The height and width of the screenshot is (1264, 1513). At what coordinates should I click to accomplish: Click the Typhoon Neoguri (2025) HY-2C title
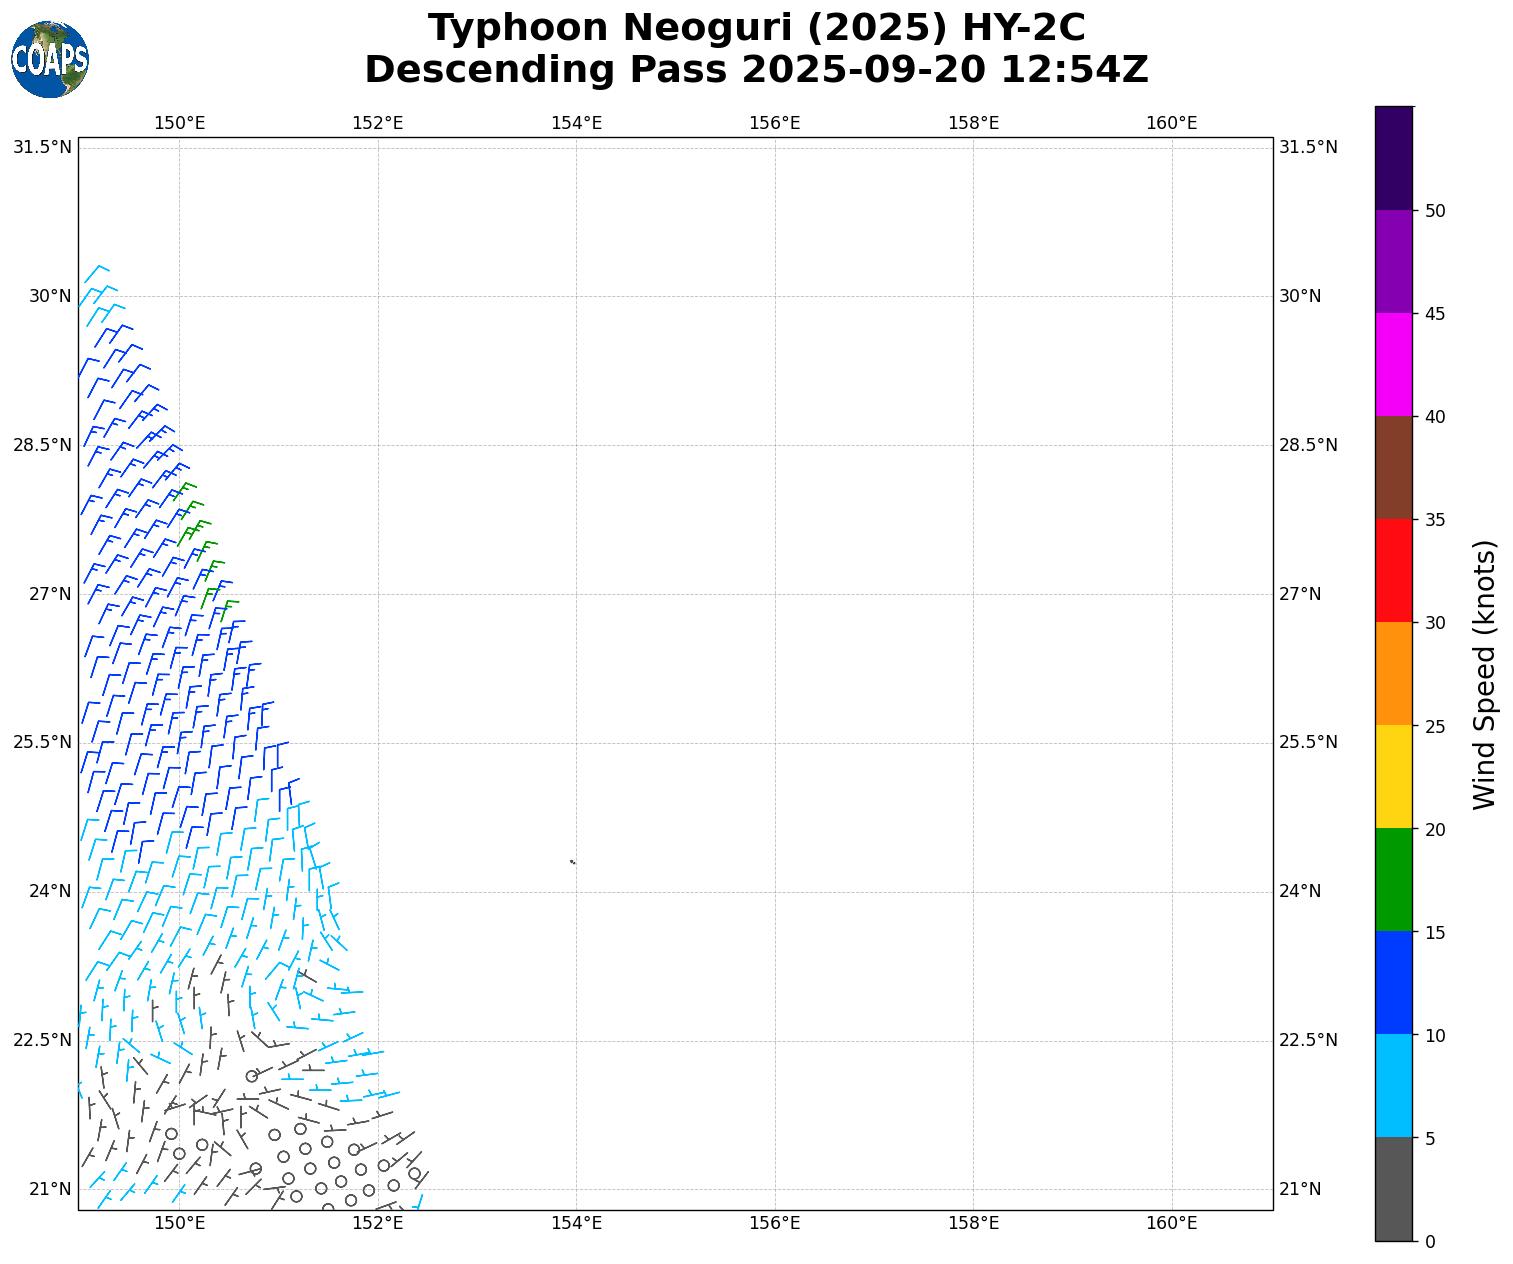[x=756, y=28]
